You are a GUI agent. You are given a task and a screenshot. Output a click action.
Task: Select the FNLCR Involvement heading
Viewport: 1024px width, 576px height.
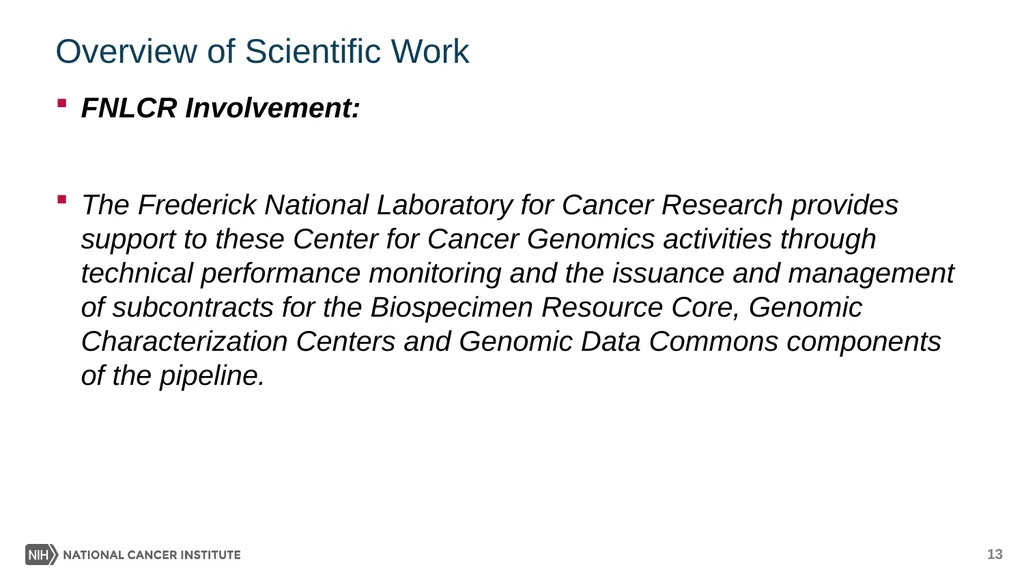tap(220, 108)
